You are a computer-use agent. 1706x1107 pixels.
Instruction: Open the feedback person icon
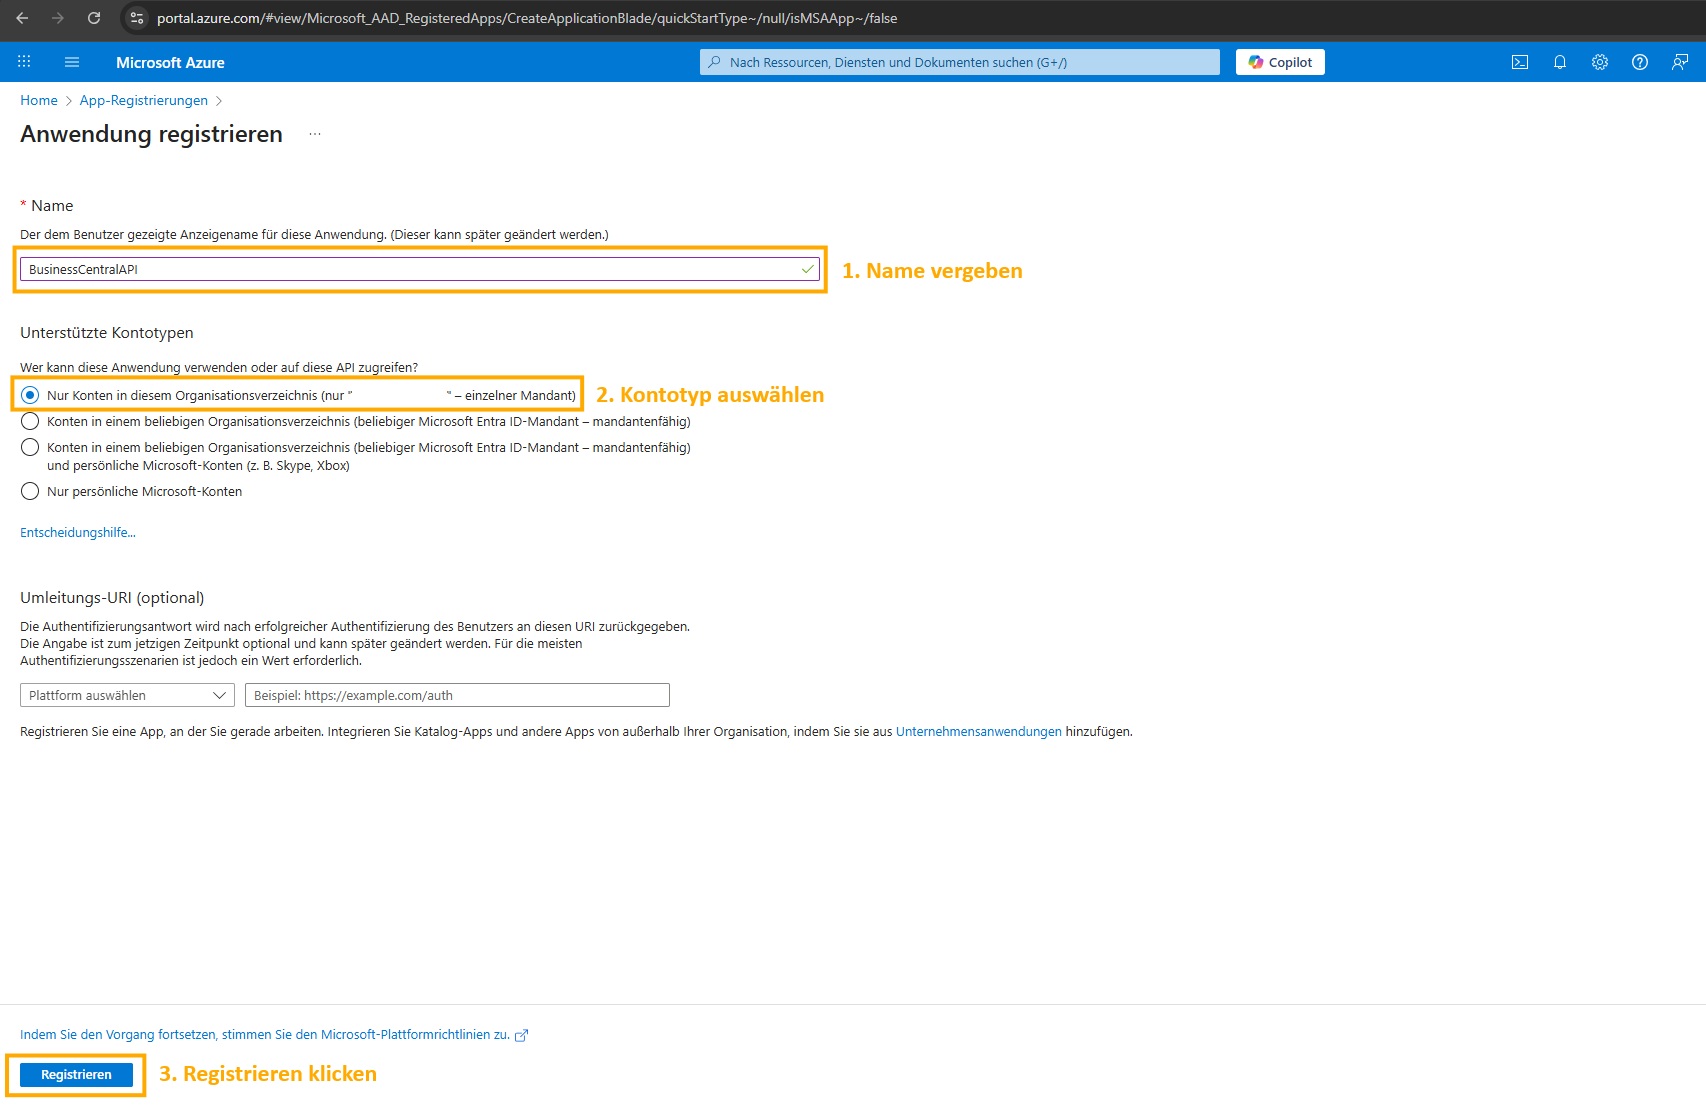tap(1680, 62)
